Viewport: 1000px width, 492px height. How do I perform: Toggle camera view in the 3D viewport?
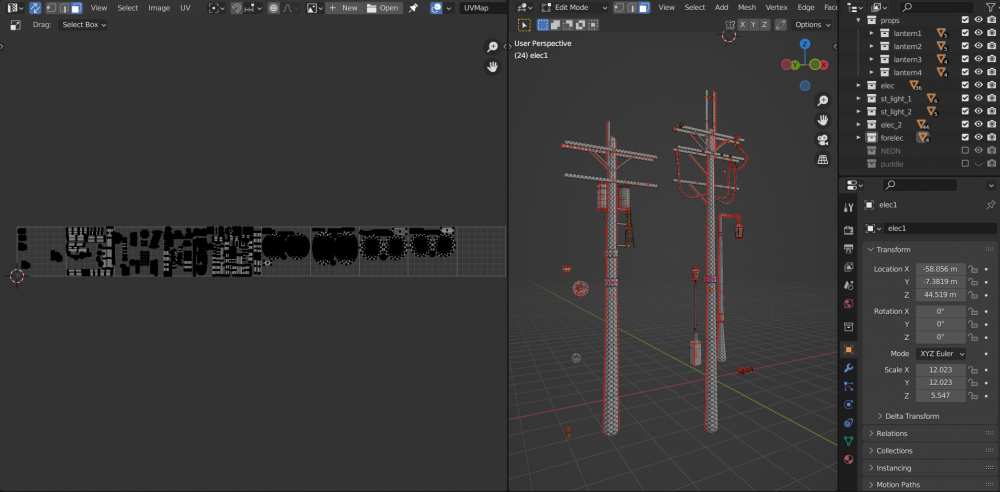(x=822, y=139)
